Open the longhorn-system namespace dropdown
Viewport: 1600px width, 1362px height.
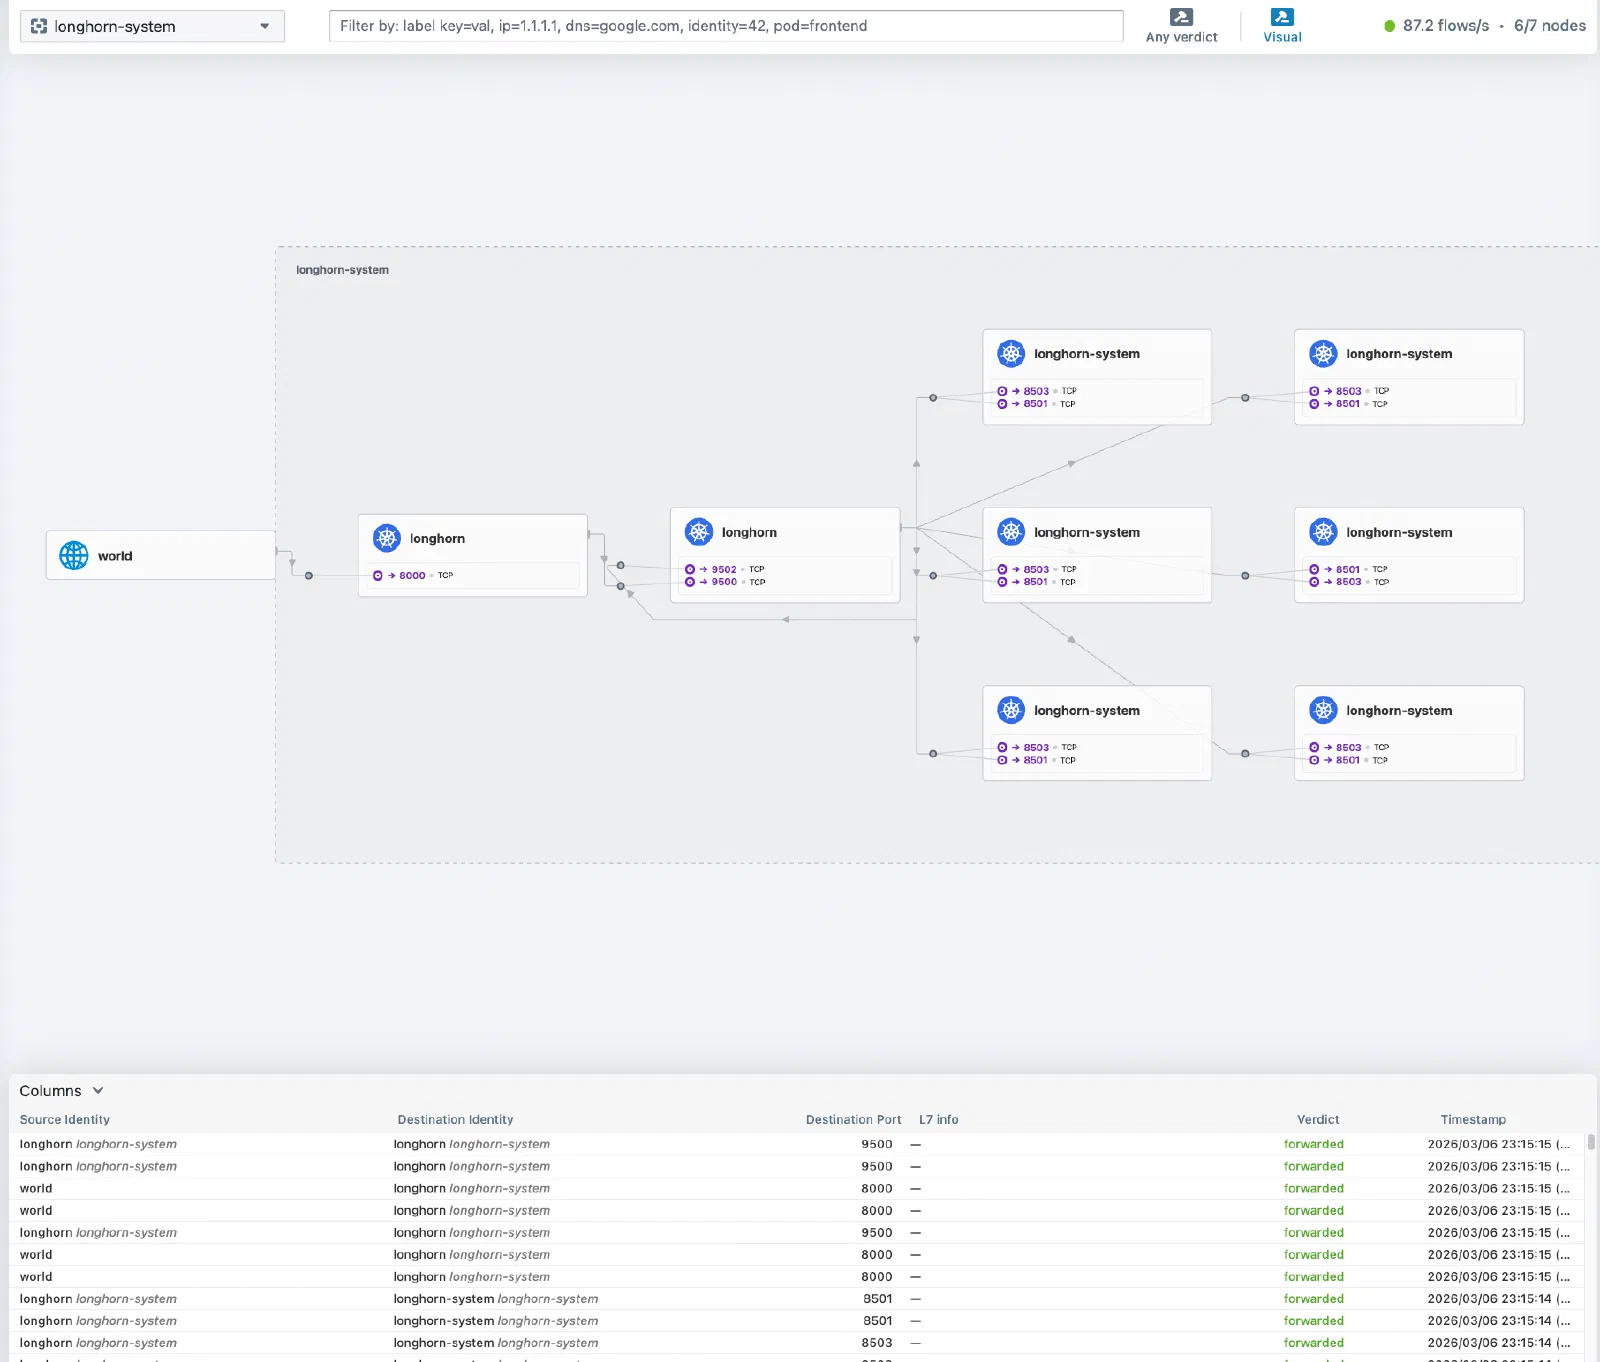point(152,26)
